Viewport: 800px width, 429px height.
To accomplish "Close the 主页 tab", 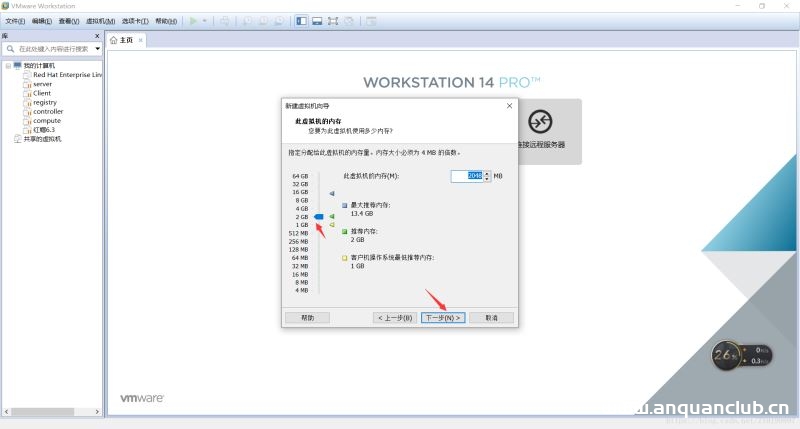I will click(140, 40).
